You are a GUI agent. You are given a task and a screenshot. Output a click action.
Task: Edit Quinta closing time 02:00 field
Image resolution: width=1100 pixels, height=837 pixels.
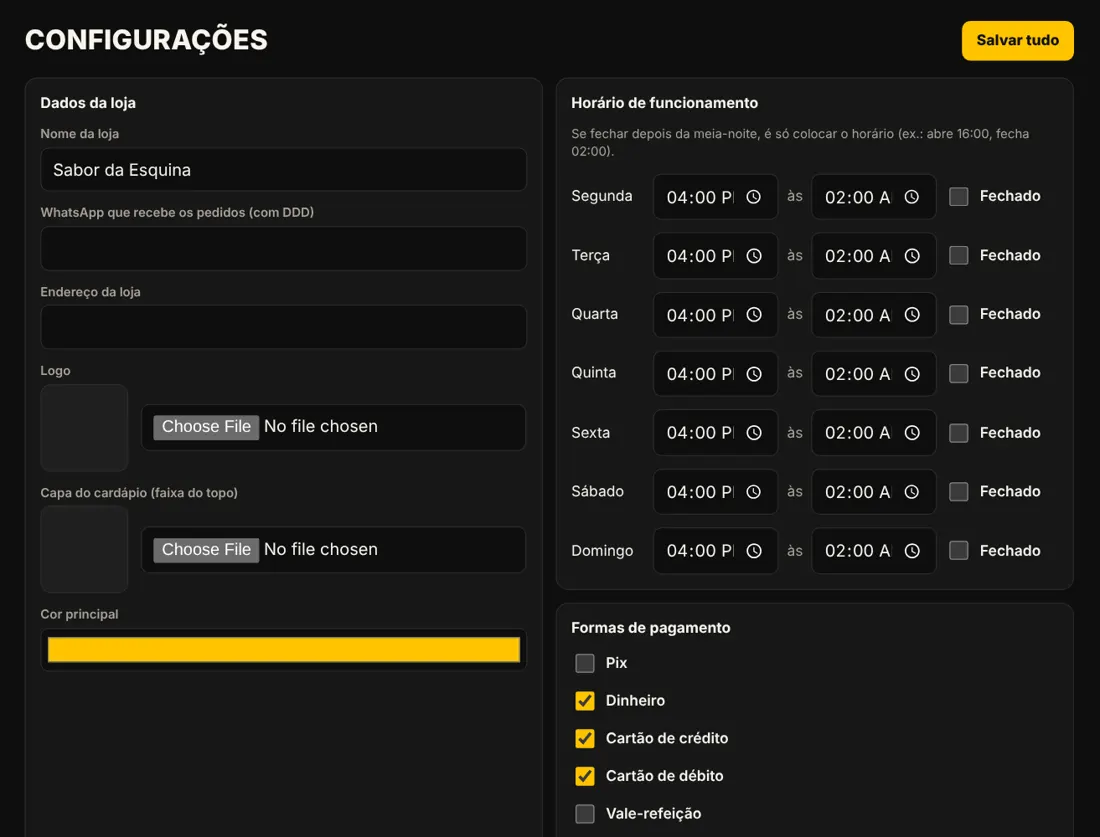[x=873, y=374]
